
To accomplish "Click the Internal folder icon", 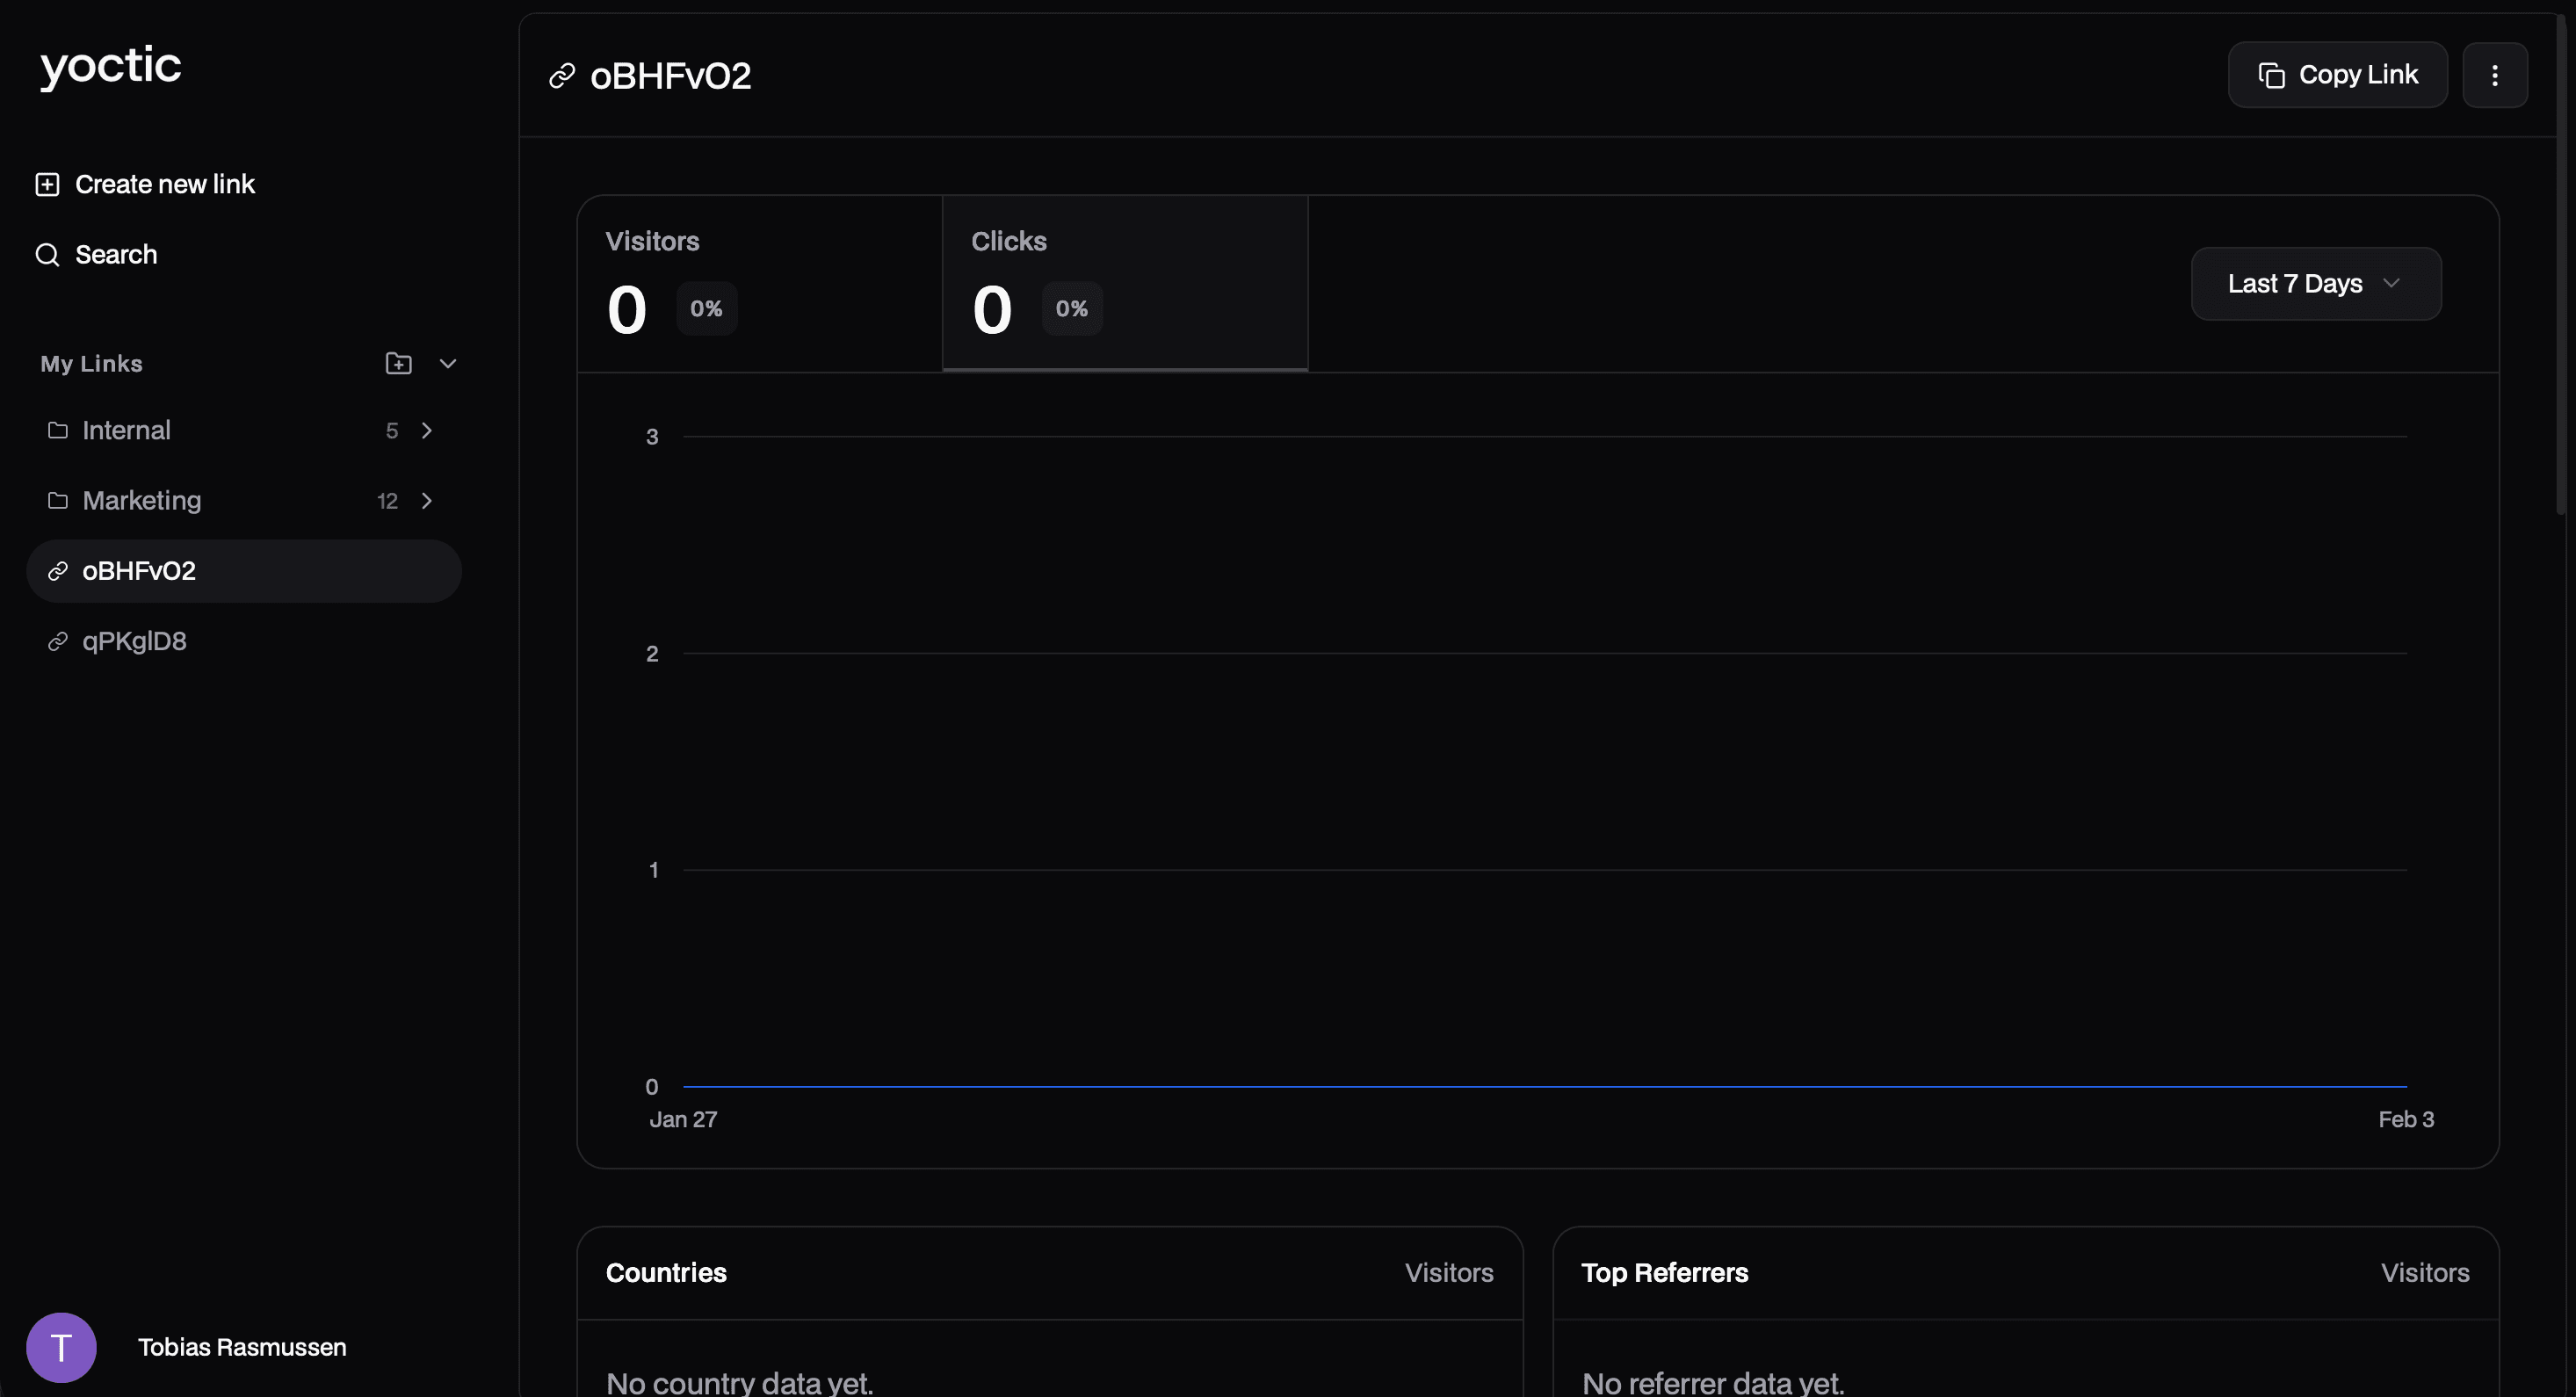I will tap(58, 431).
